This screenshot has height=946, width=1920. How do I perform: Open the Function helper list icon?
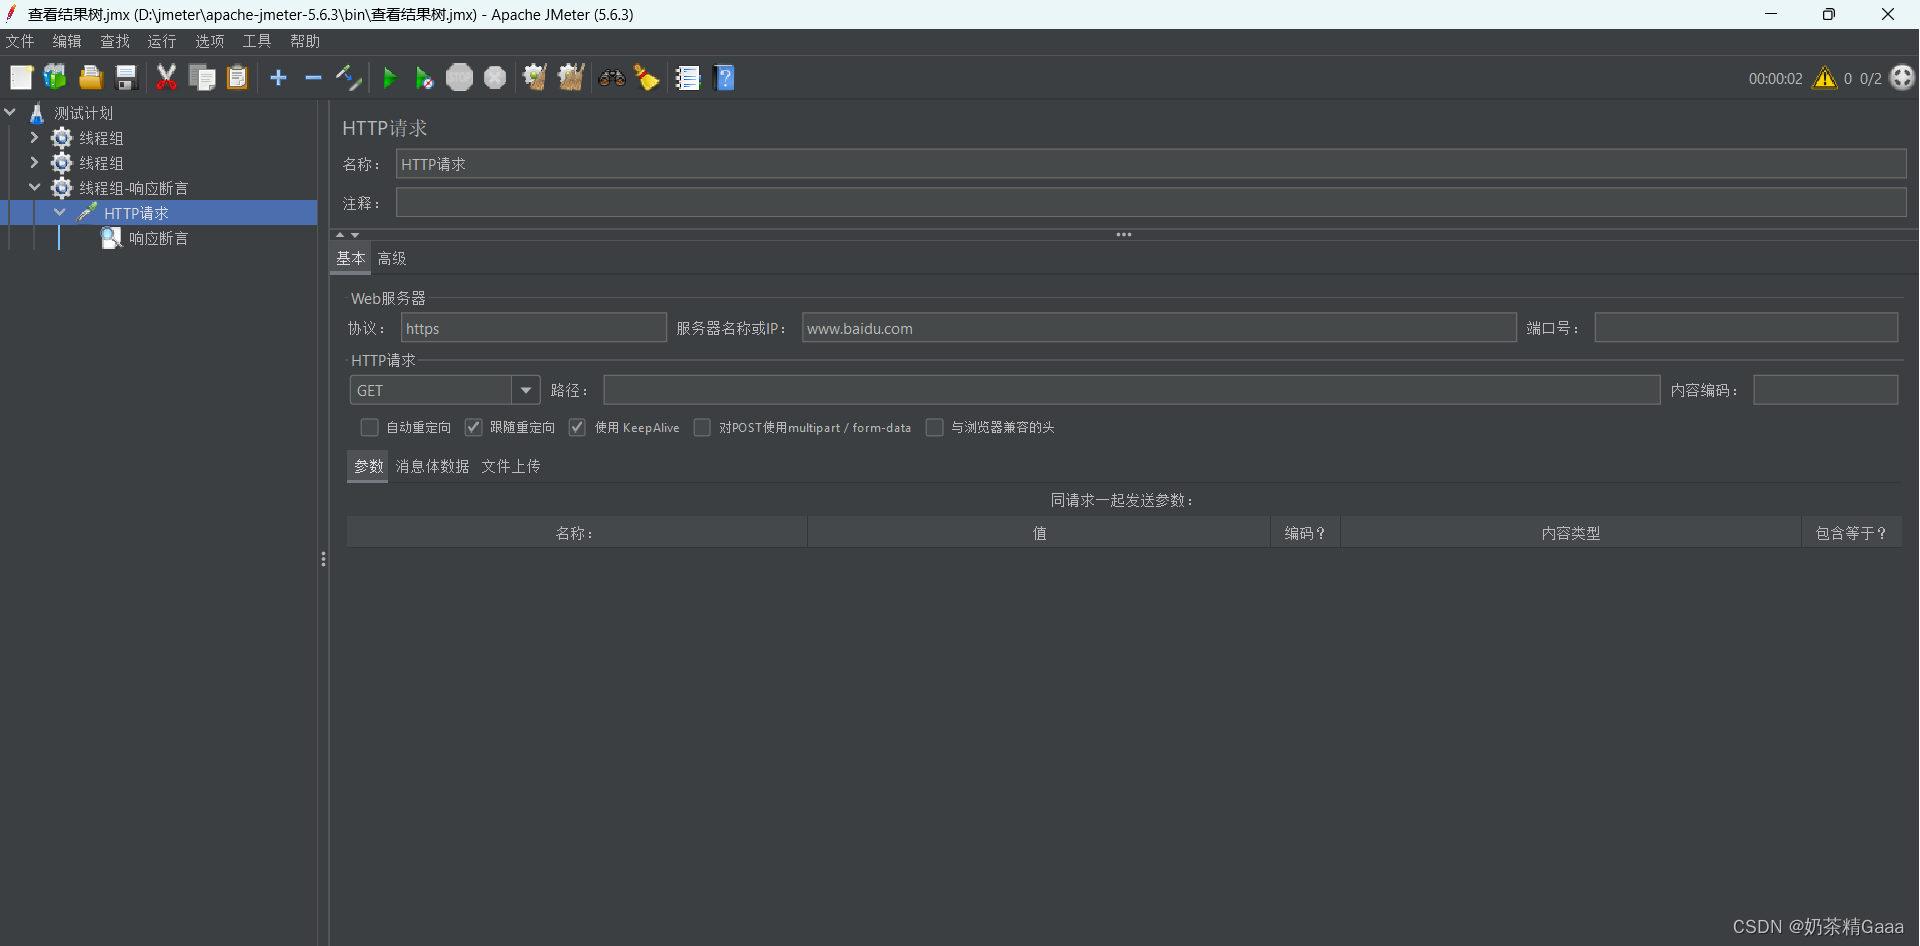688,78
